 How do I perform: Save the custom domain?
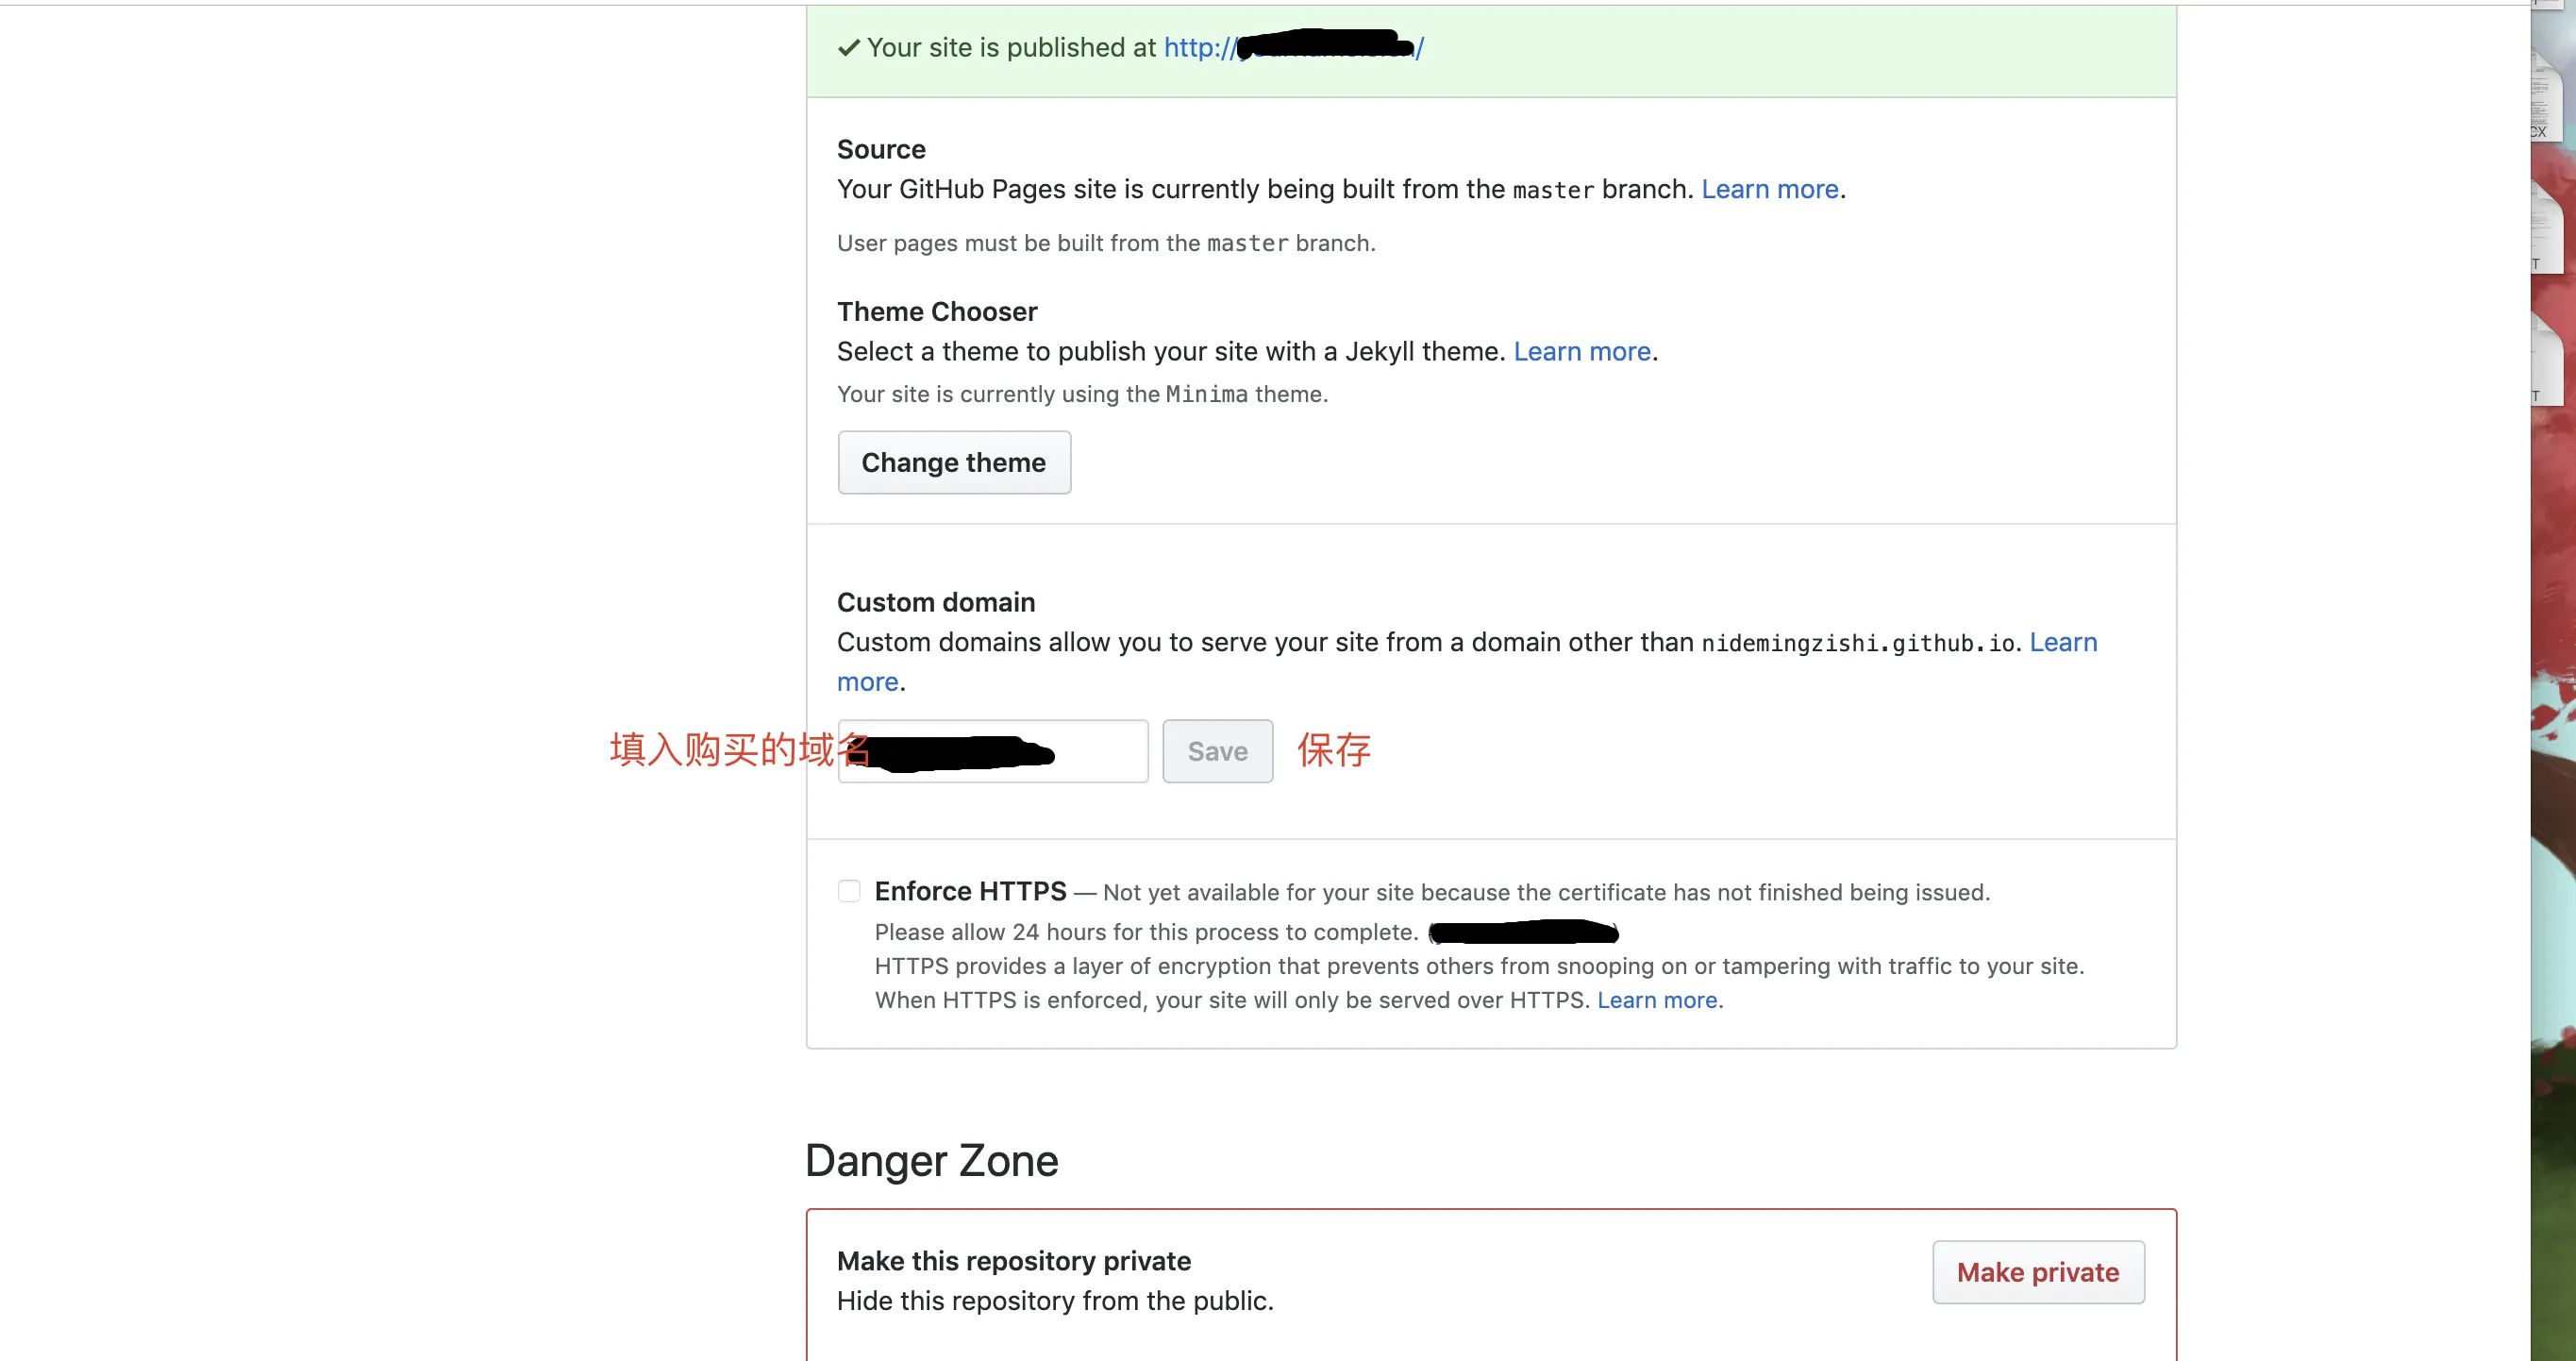tap(1217, 751)
